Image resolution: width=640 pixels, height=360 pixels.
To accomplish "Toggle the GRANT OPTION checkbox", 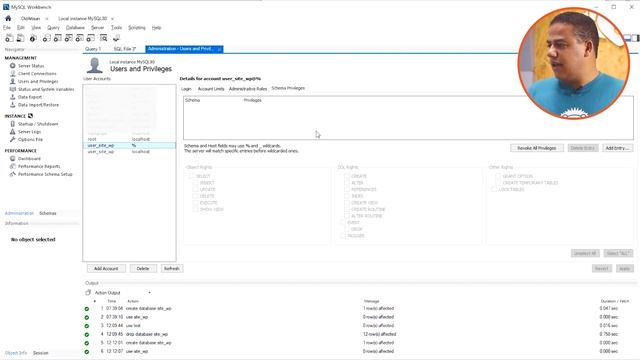I will (498, 176).
